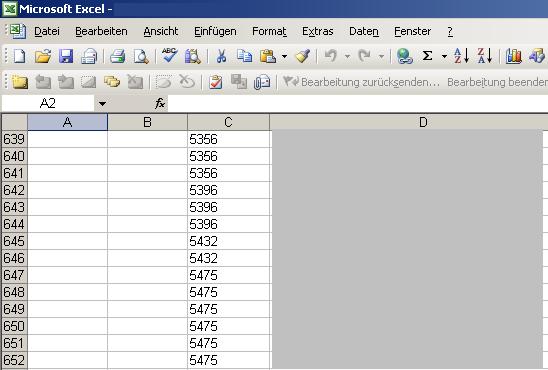This screenshot has width=548, height=370.
Task: Open the Name Box dropdown arrow
Action: tap(102, 104)
